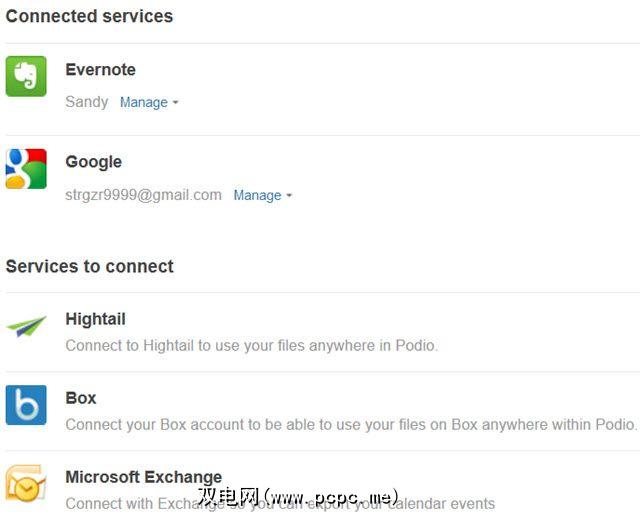The height and width of the screenshot is (520, 640).
Task: Click the arrow beside Evernote's Manage
Action: click(x=175, y=103)
